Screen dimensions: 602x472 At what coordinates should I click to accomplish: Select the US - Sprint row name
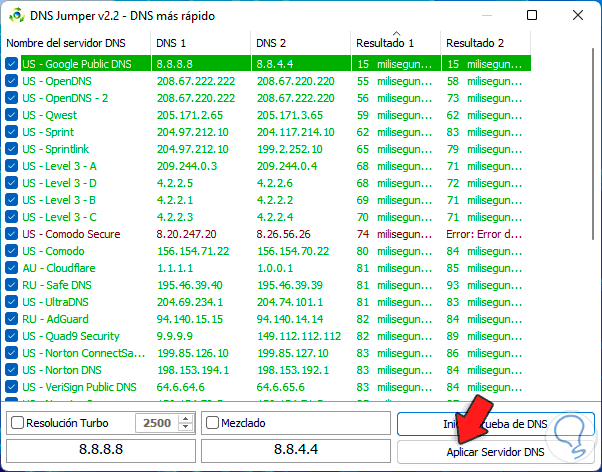pyautogui.click(x=48, y=132)
